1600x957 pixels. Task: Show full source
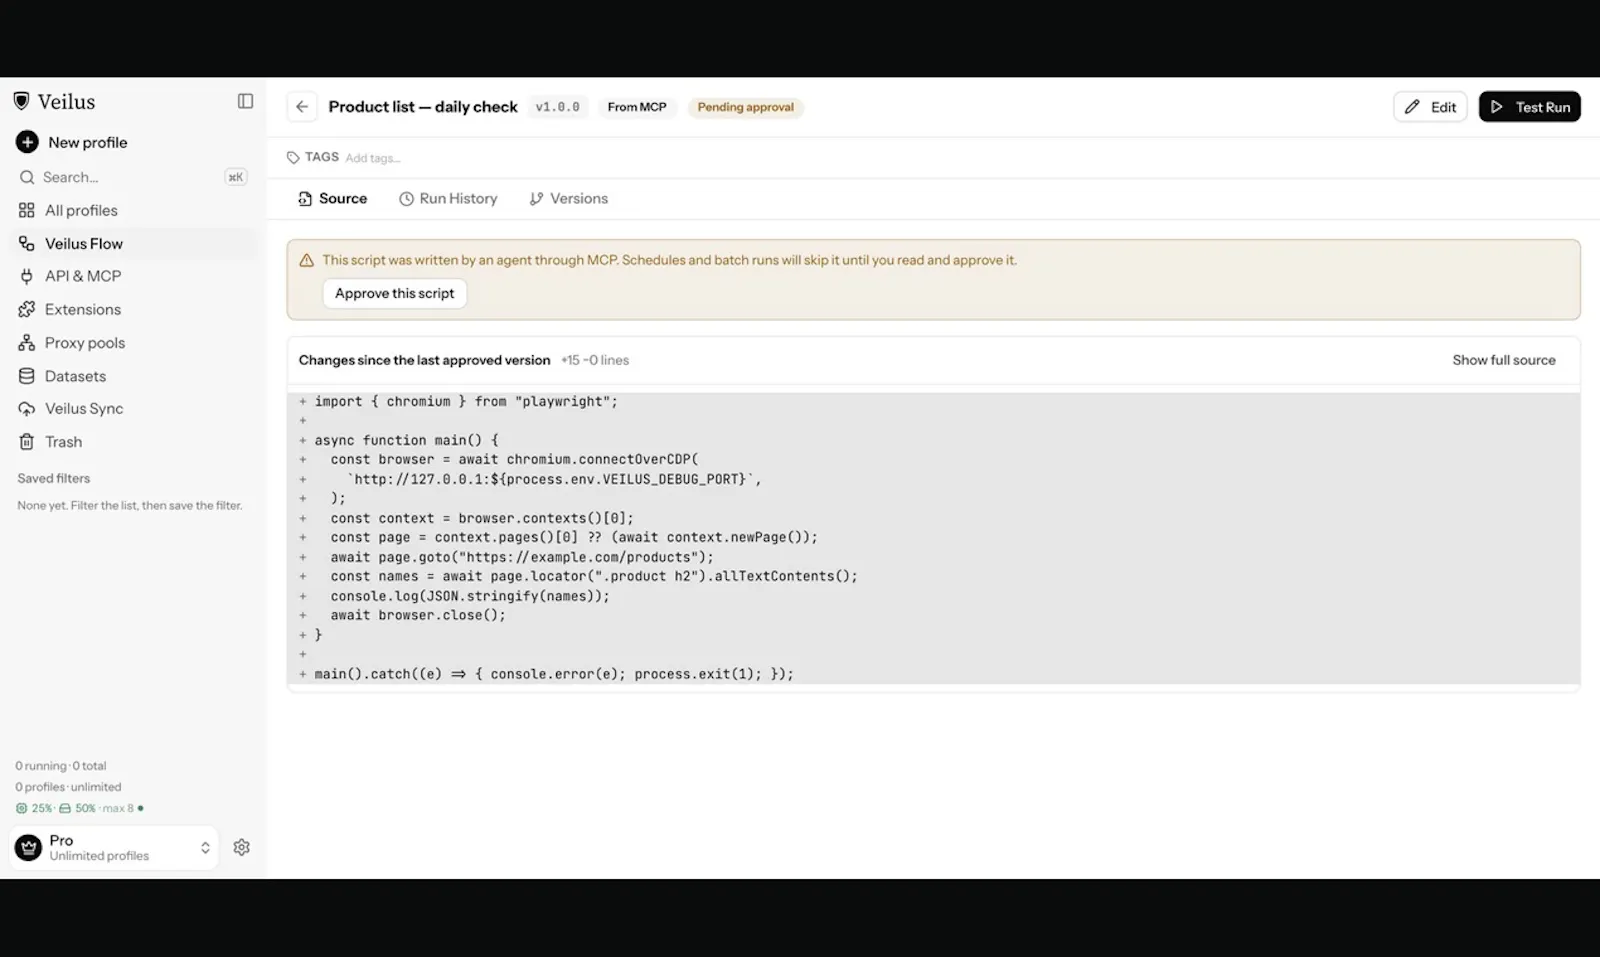[x=1504, y=360]
